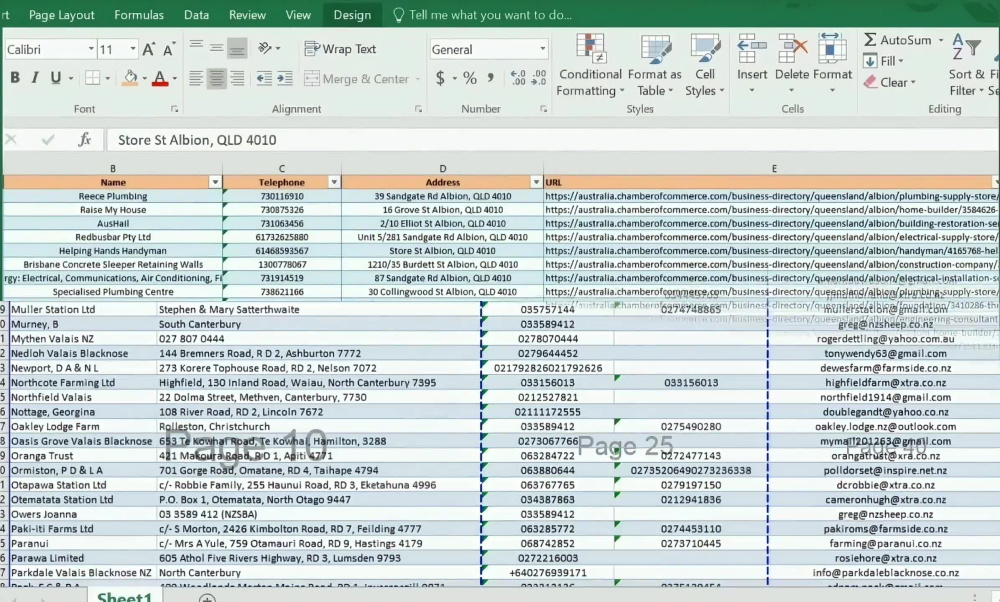Click the Insert Function fx icon
The height and width of the screenshot is (602, 1000).
84,140
